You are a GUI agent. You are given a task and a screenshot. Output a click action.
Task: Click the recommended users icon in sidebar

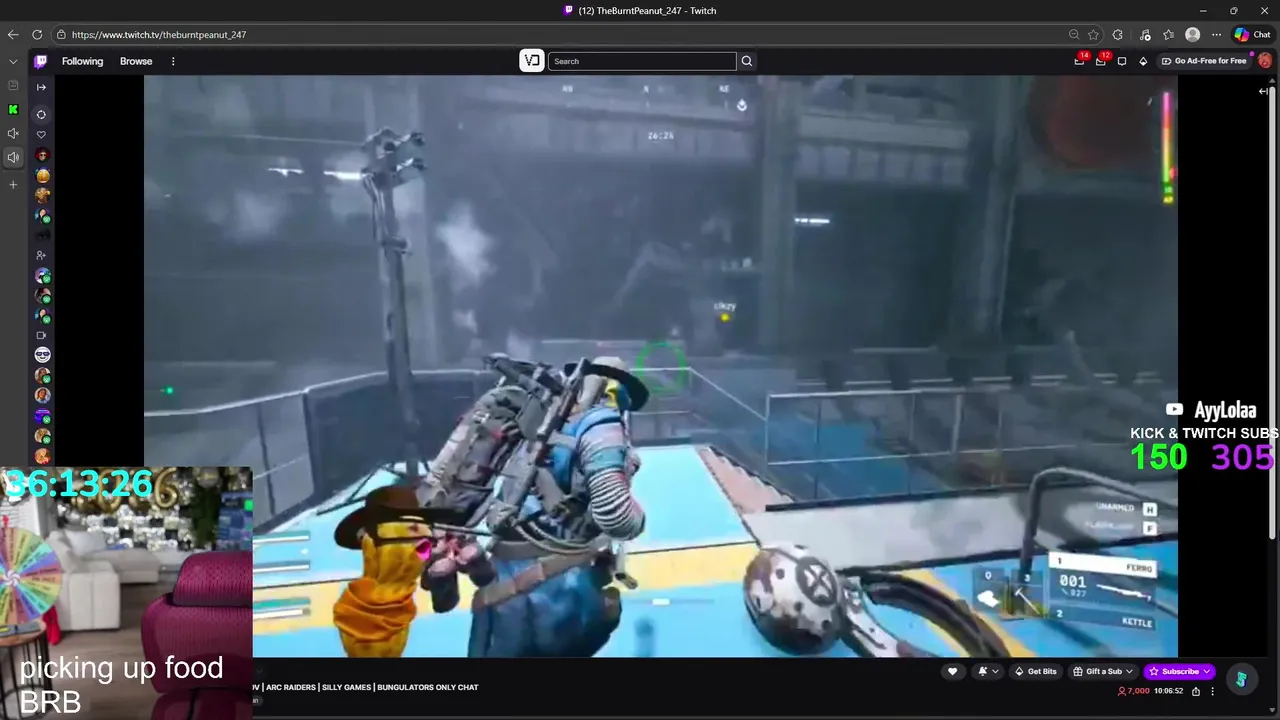(x=41, y=255)
